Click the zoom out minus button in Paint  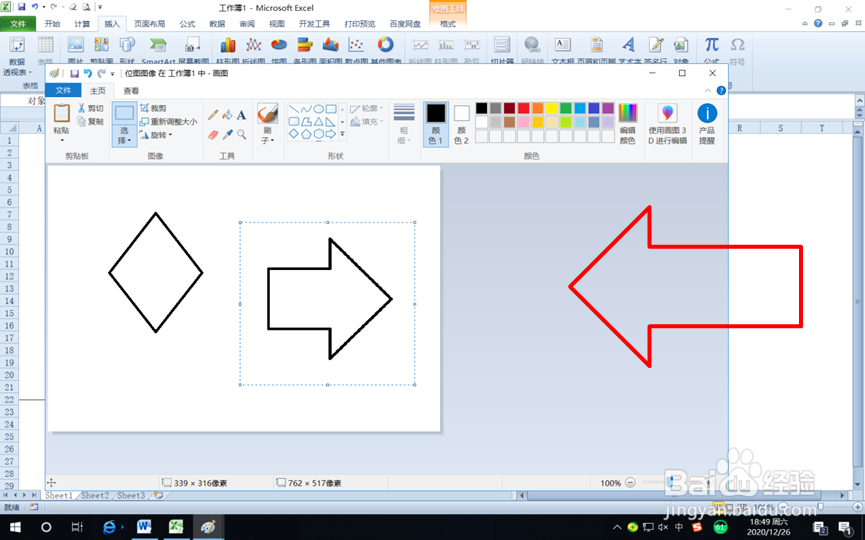point(630,483)
